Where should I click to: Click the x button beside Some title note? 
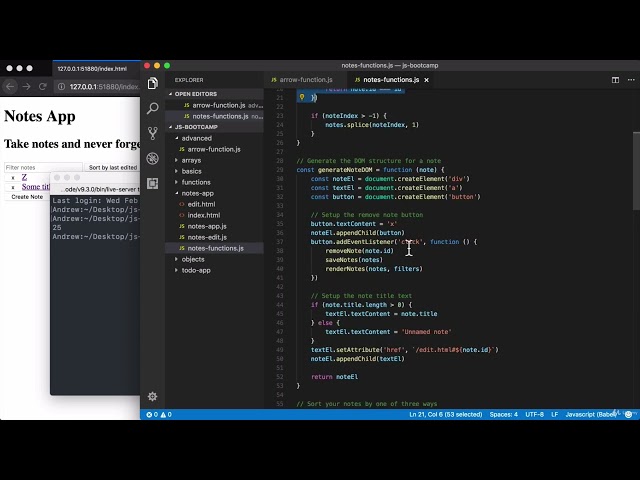coord(13,187)
